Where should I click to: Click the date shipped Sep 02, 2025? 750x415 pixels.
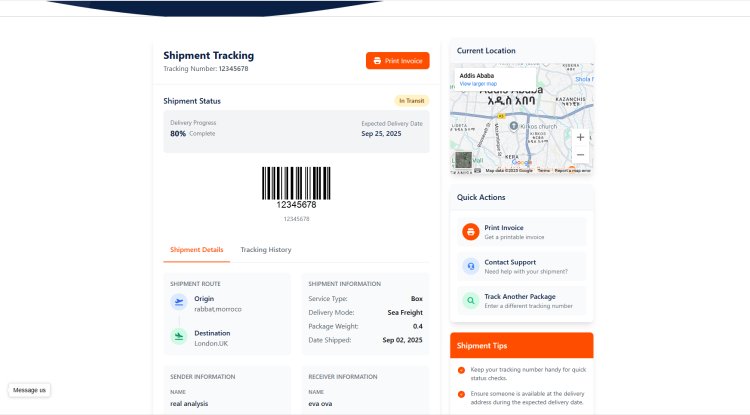pos(402,340)
